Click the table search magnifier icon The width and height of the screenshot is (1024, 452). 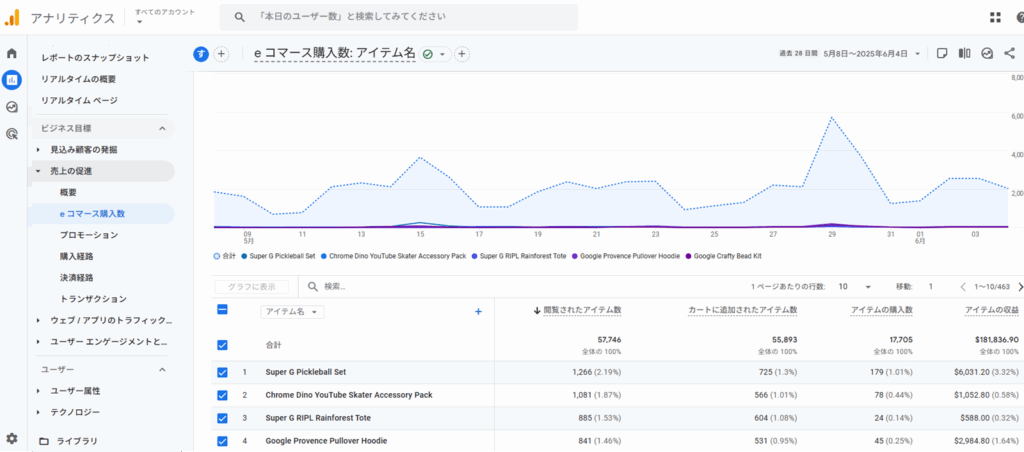point(313,286)
